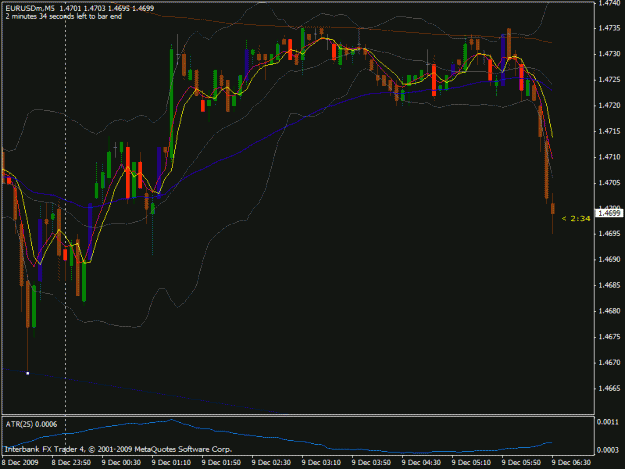
Task: Click price level 1.4725 on the axis
Action: click(x=609, y=80)
